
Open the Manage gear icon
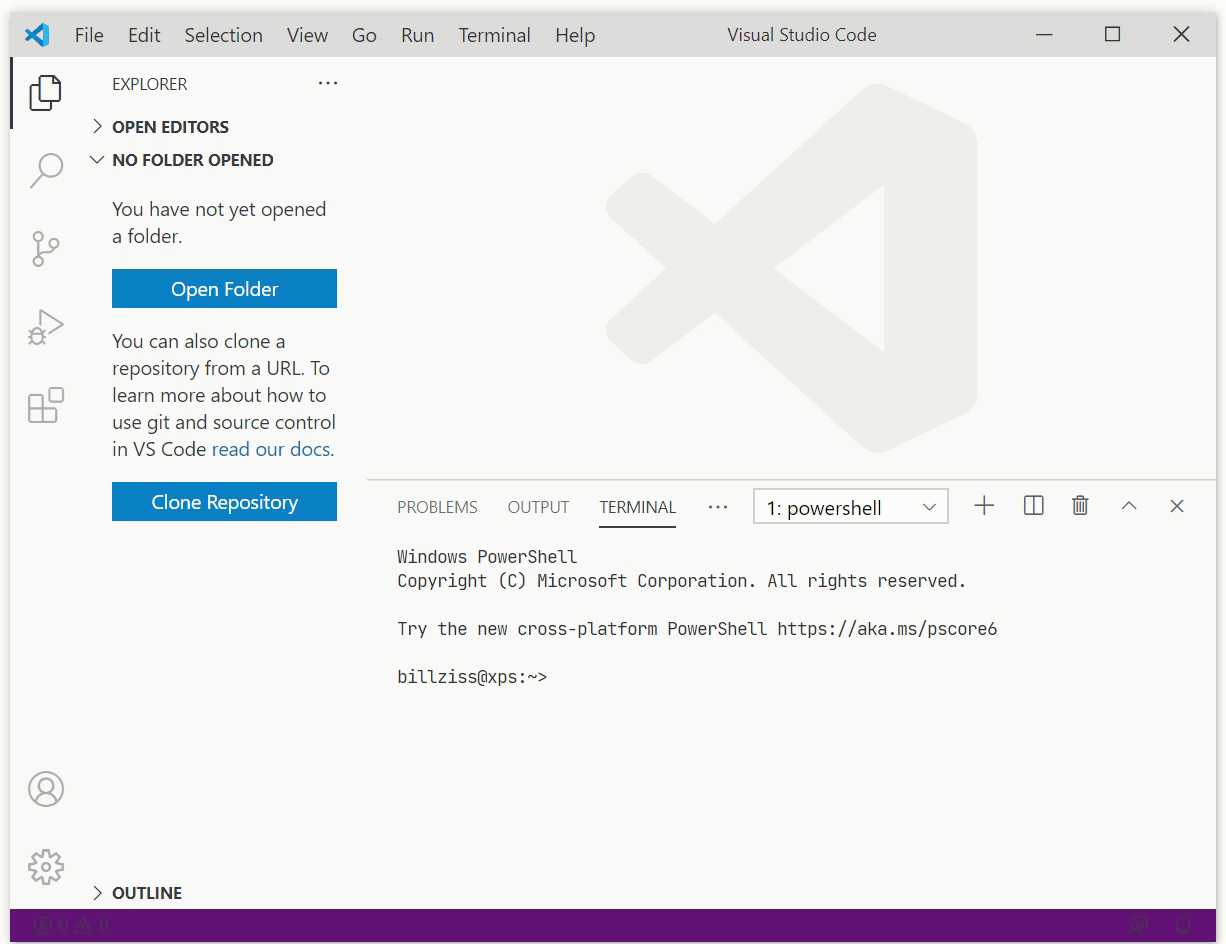pyautogui.click(x=46, y=866)
